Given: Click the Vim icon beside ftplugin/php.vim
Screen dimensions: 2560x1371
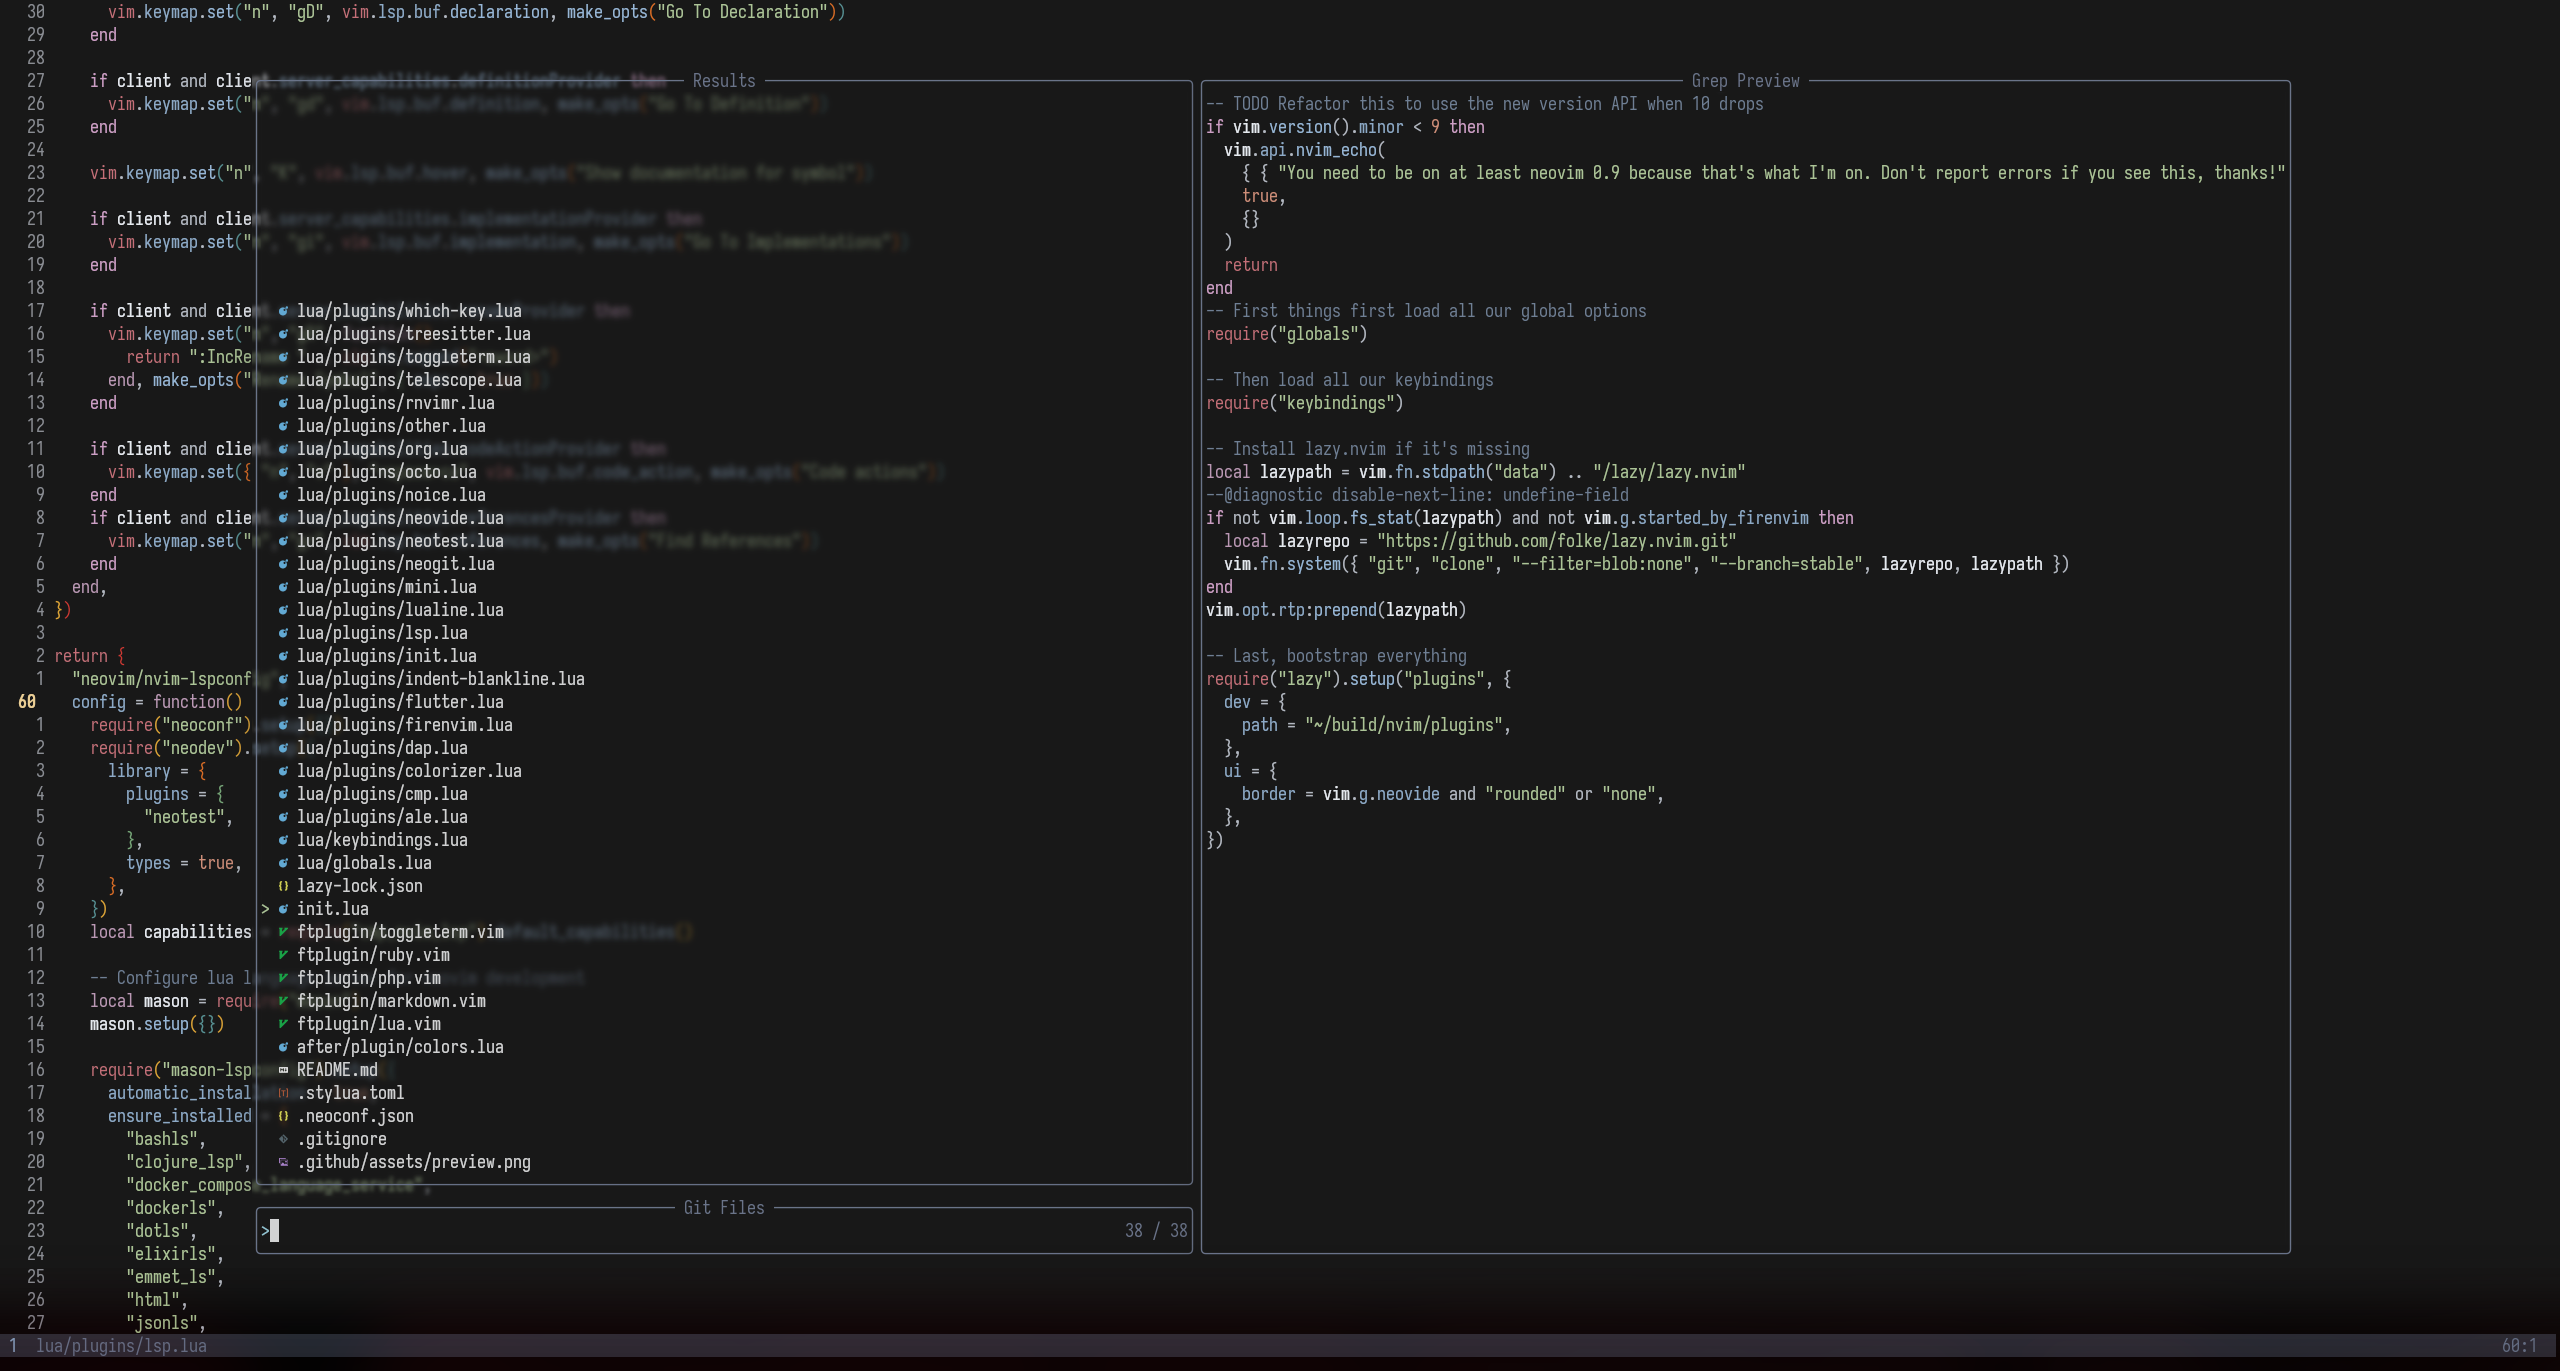Looking at the screenshot, I should [283, 978].
